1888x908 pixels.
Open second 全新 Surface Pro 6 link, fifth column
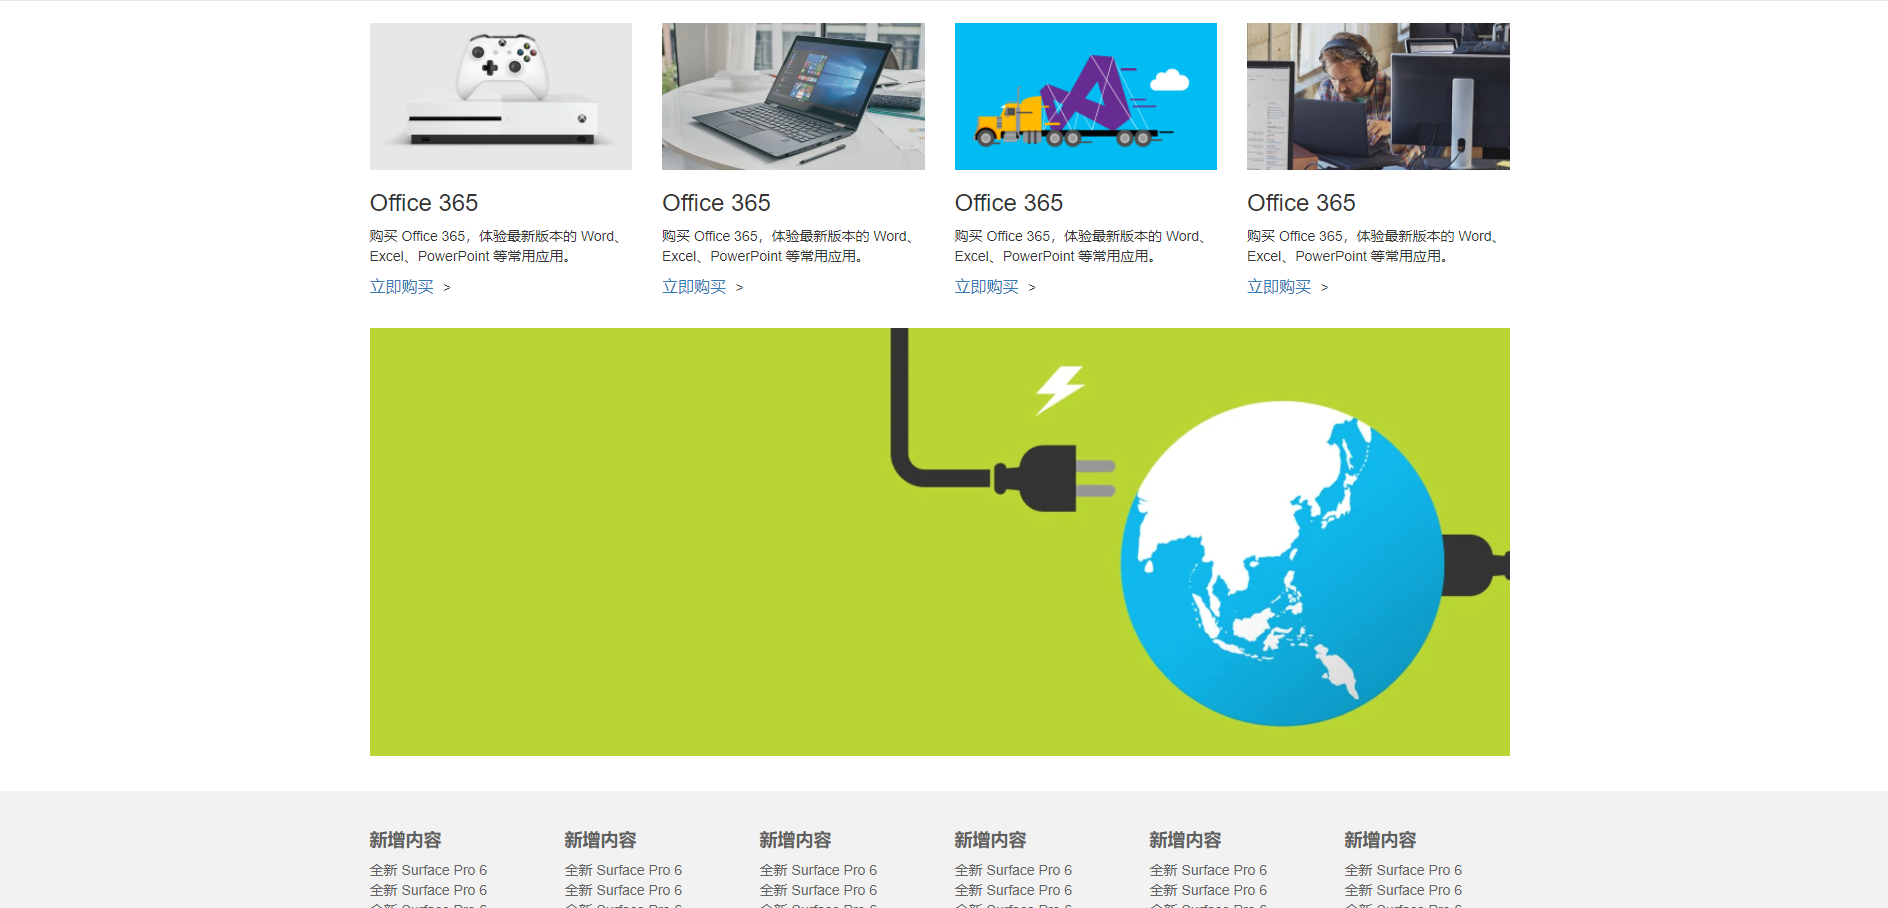click(x=1208, y=890)
